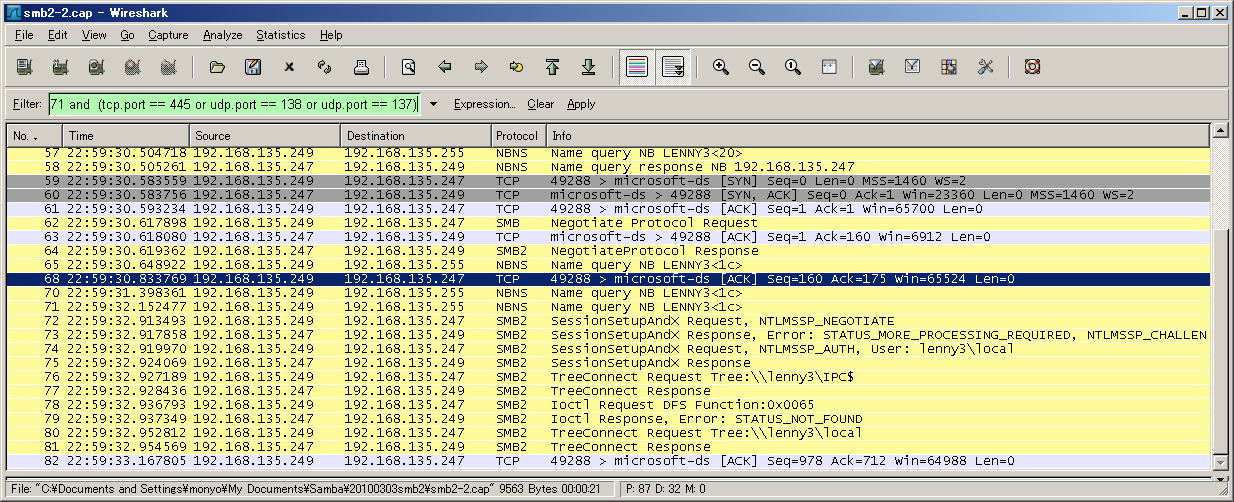The width and height of the screenshot is (1234, 502).
Task: Edit display filters toolbar icon
Action: (912, 67)
